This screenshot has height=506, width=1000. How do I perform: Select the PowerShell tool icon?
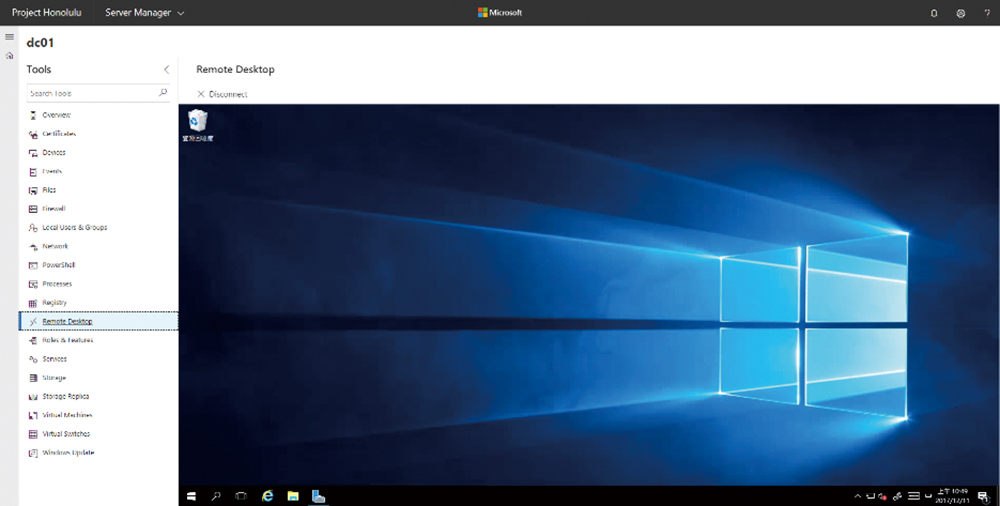33,265
